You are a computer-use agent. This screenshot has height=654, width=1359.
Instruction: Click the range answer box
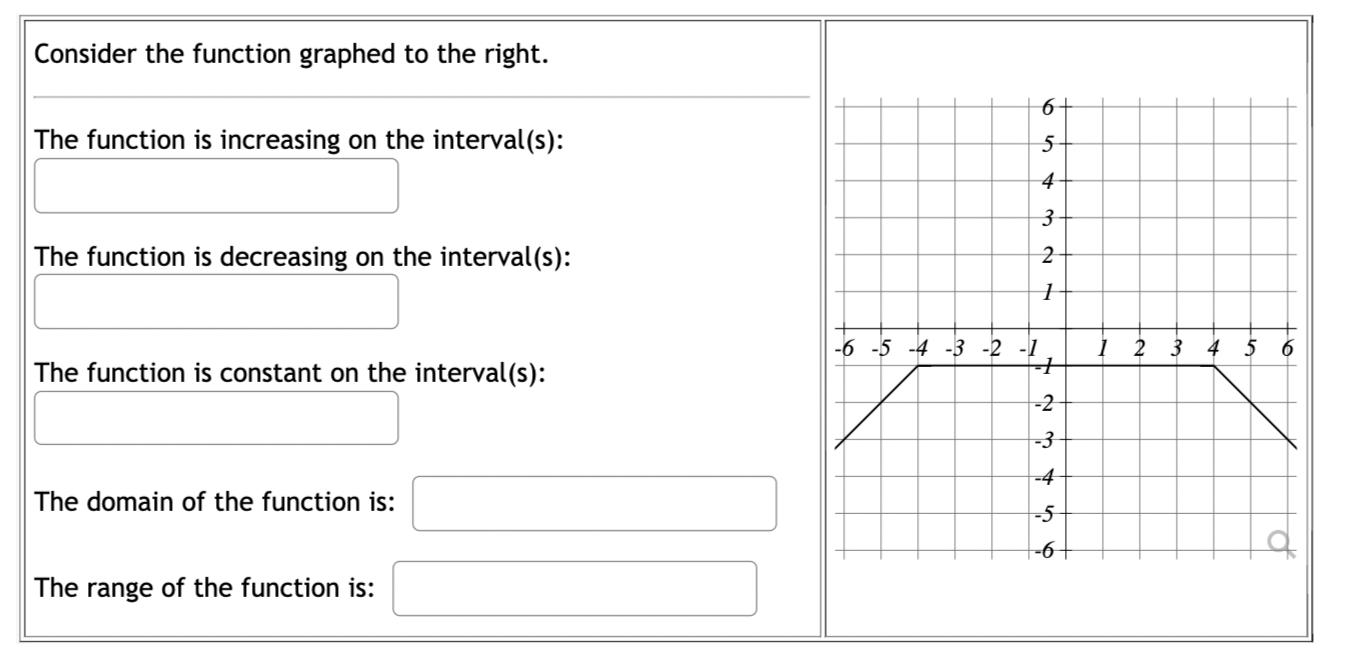pyautogui.click(x=575, y=588)
